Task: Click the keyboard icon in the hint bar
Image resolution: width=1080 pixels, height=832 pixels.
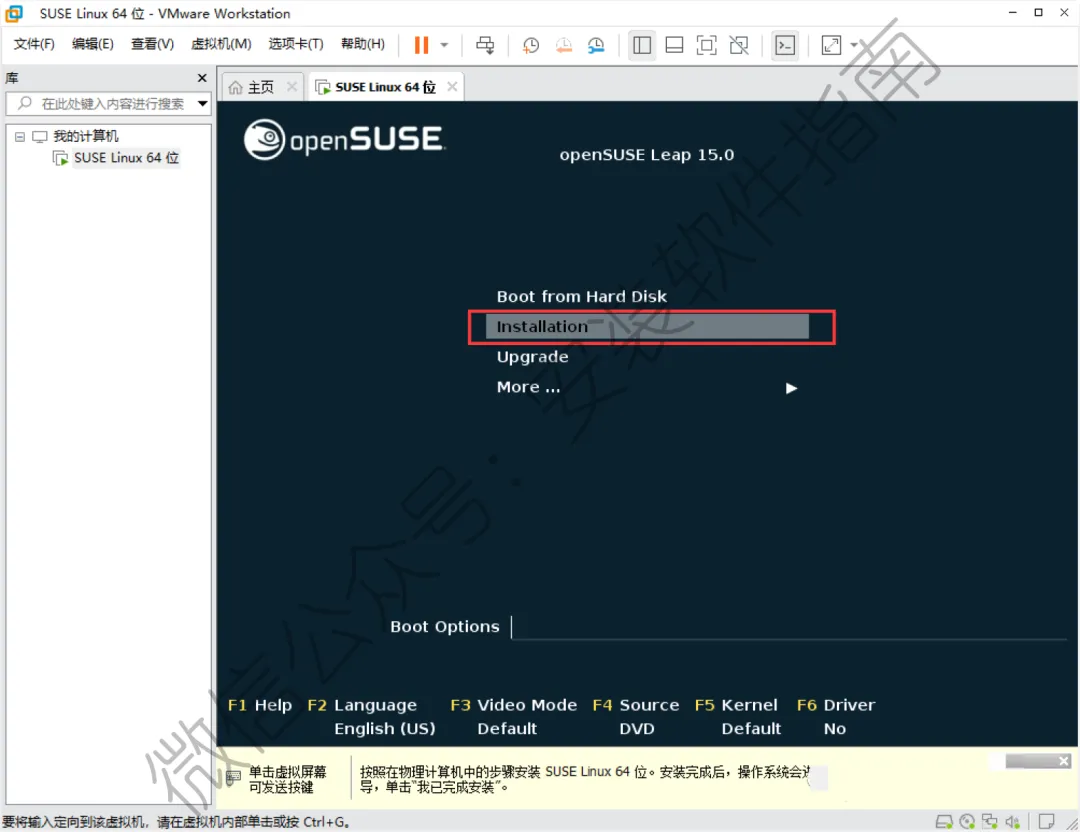Action: [233, 778]
